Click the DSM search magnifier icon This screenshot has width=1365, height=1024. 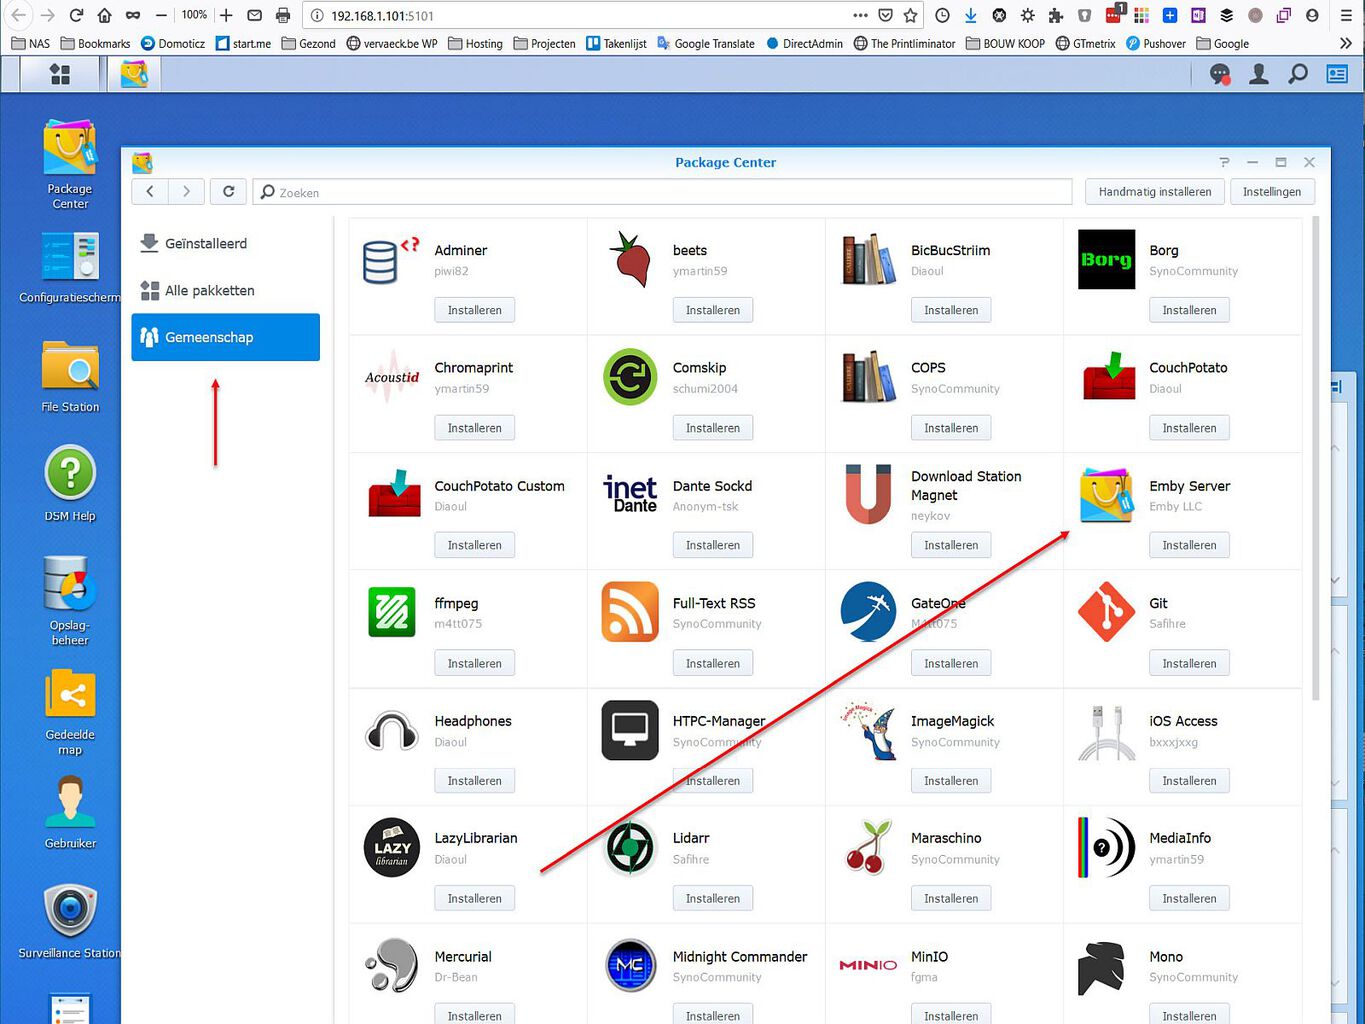(1297, 74)
